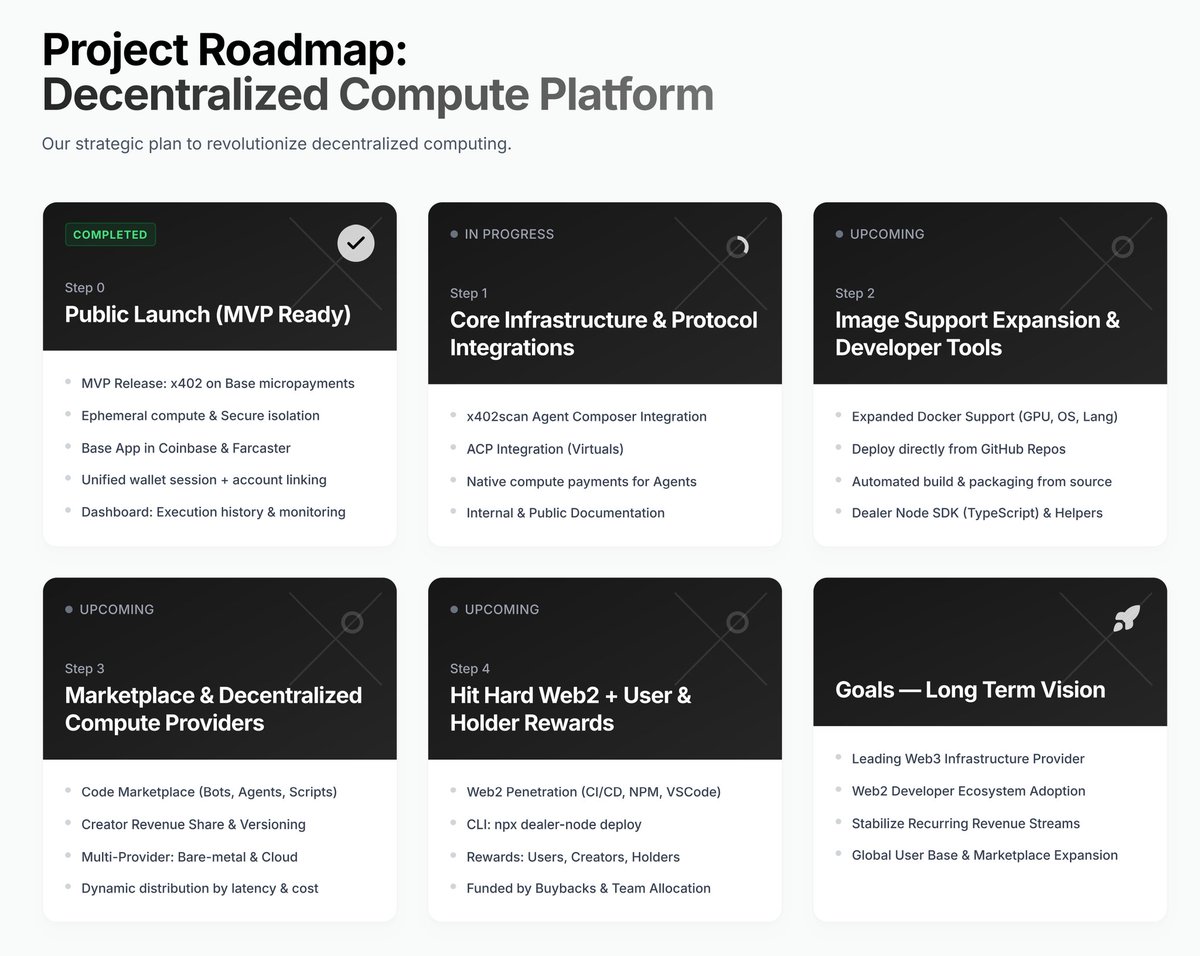
Task: Click Ephemeral compute & Secure isolation item
Action: click(201, 415)
